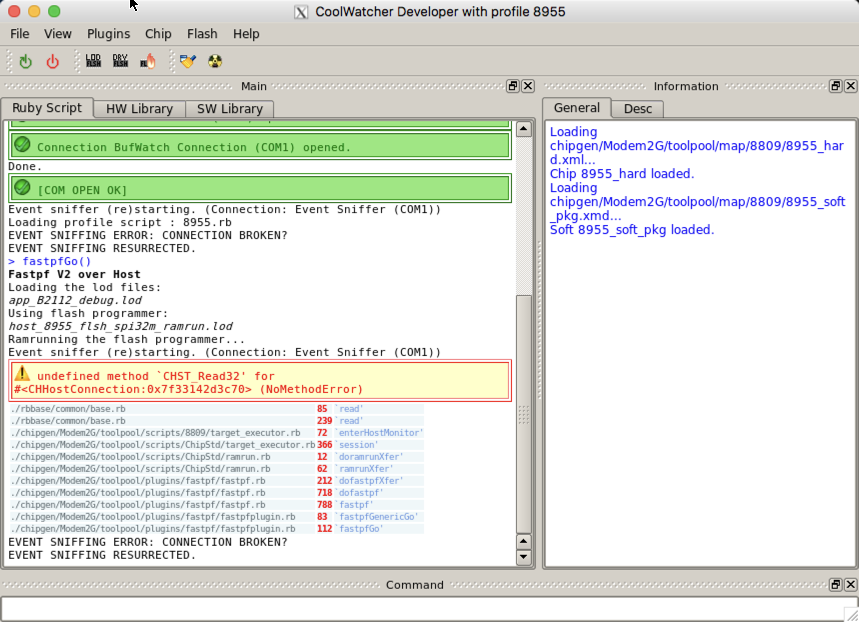Click the 'enterHostMonitor' stack trace entry
This screenshot has width=859, height=622.
coord(379,433)
